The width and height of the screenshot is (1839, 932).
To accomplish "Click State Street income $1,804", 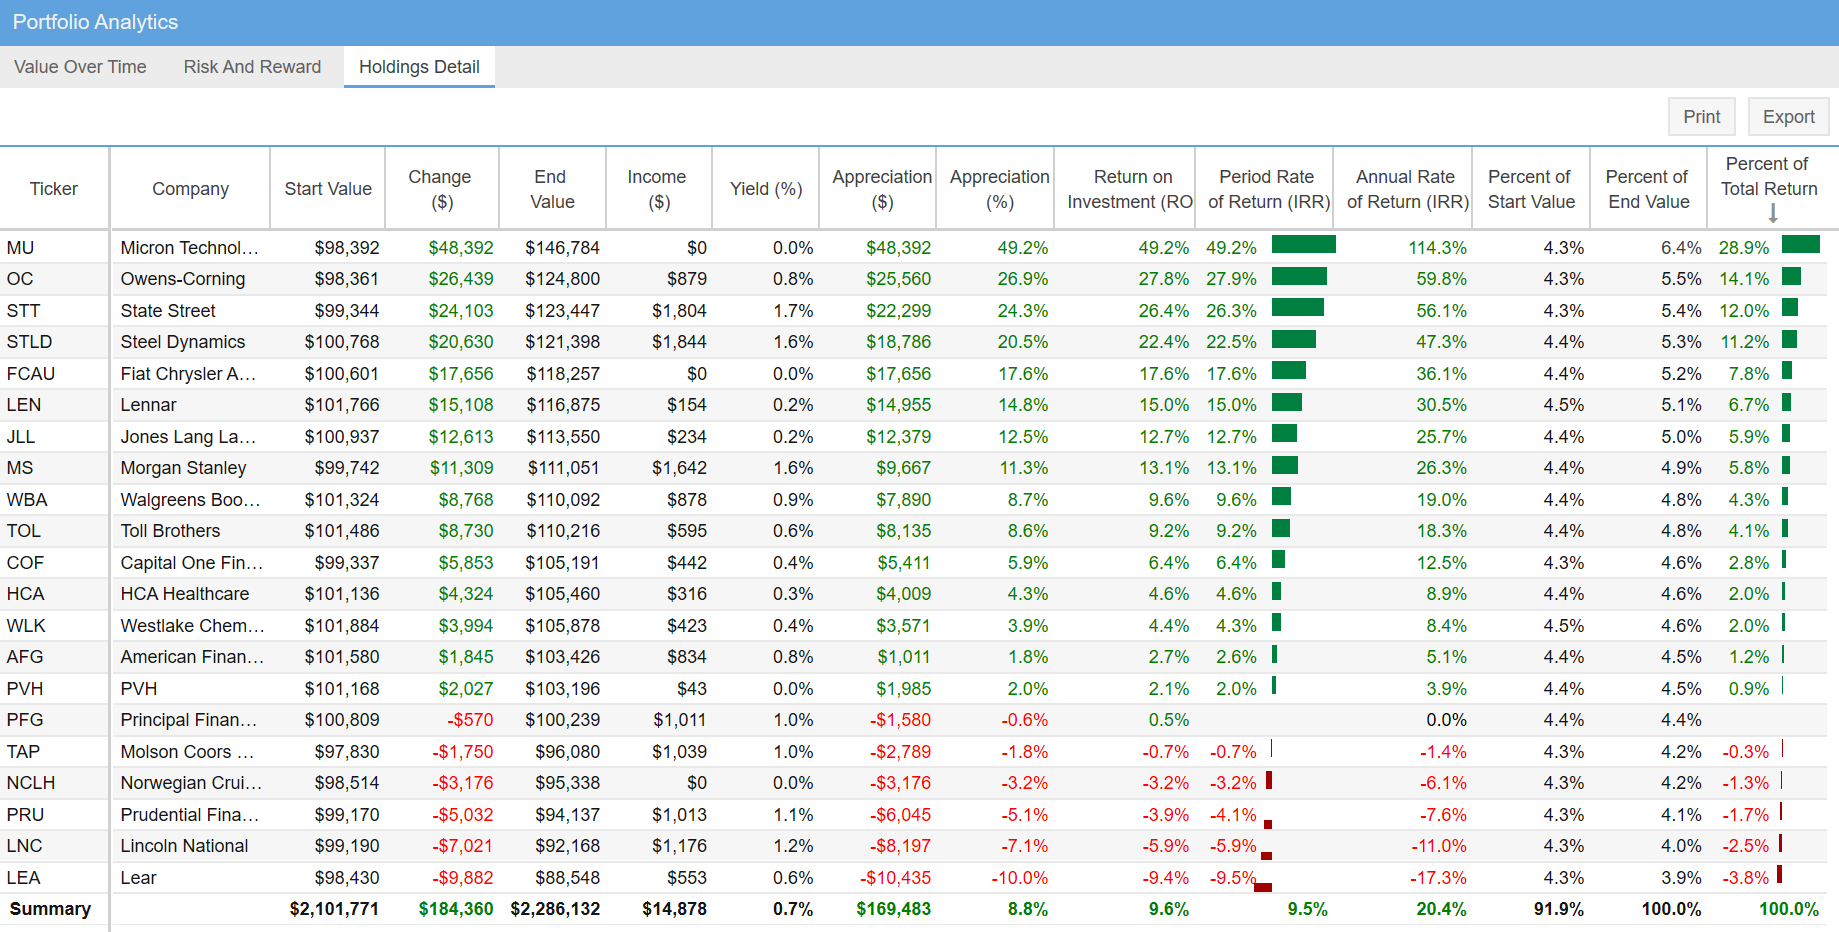I will click(x=679, y=311).
